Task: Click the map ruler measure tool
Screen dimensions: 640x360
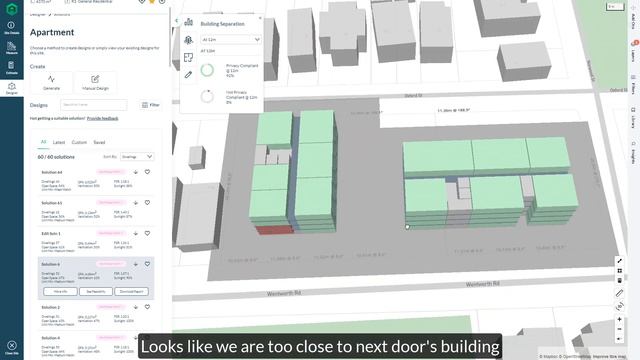Action: pyautogui.click(x=619, y=293)
